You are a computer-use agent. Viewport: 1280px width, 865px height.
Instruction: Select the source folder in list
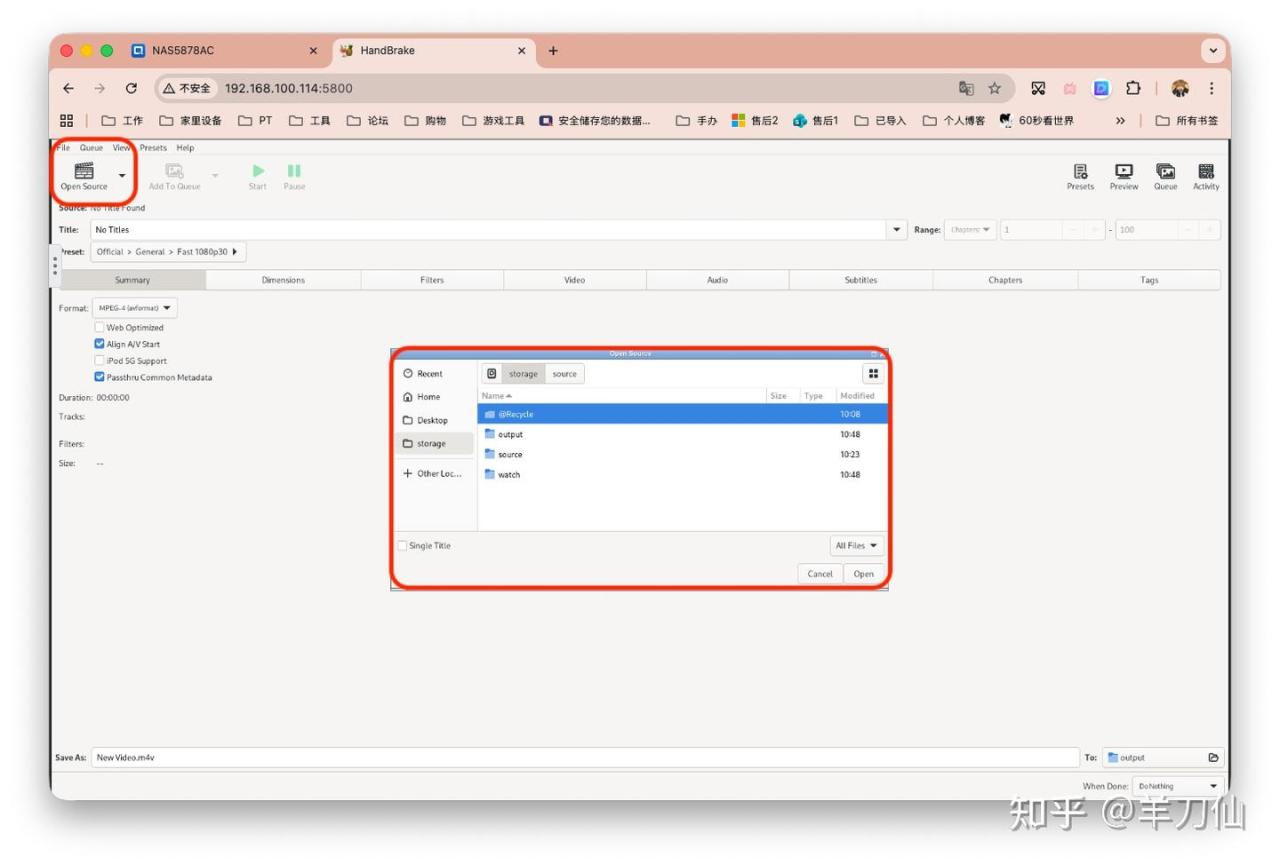click(x=510, y=454)
